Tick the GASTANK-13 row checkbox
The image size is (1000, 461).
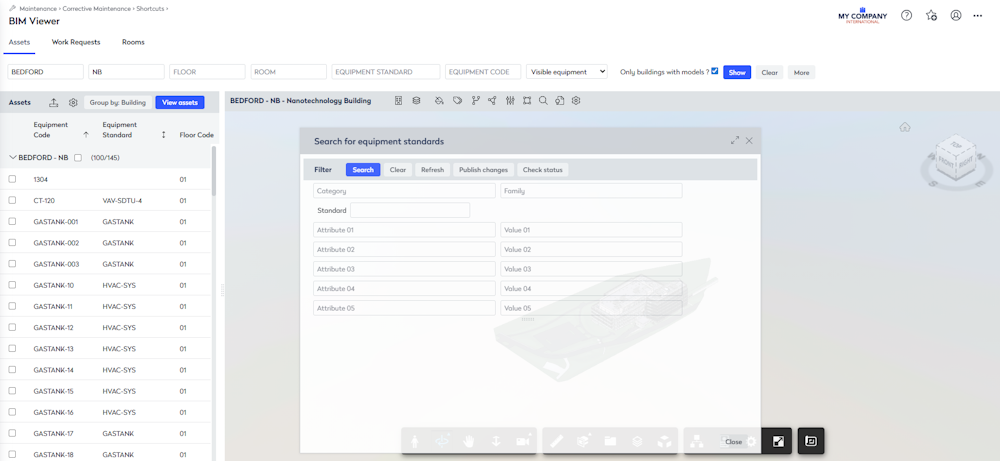click(12, 349)
